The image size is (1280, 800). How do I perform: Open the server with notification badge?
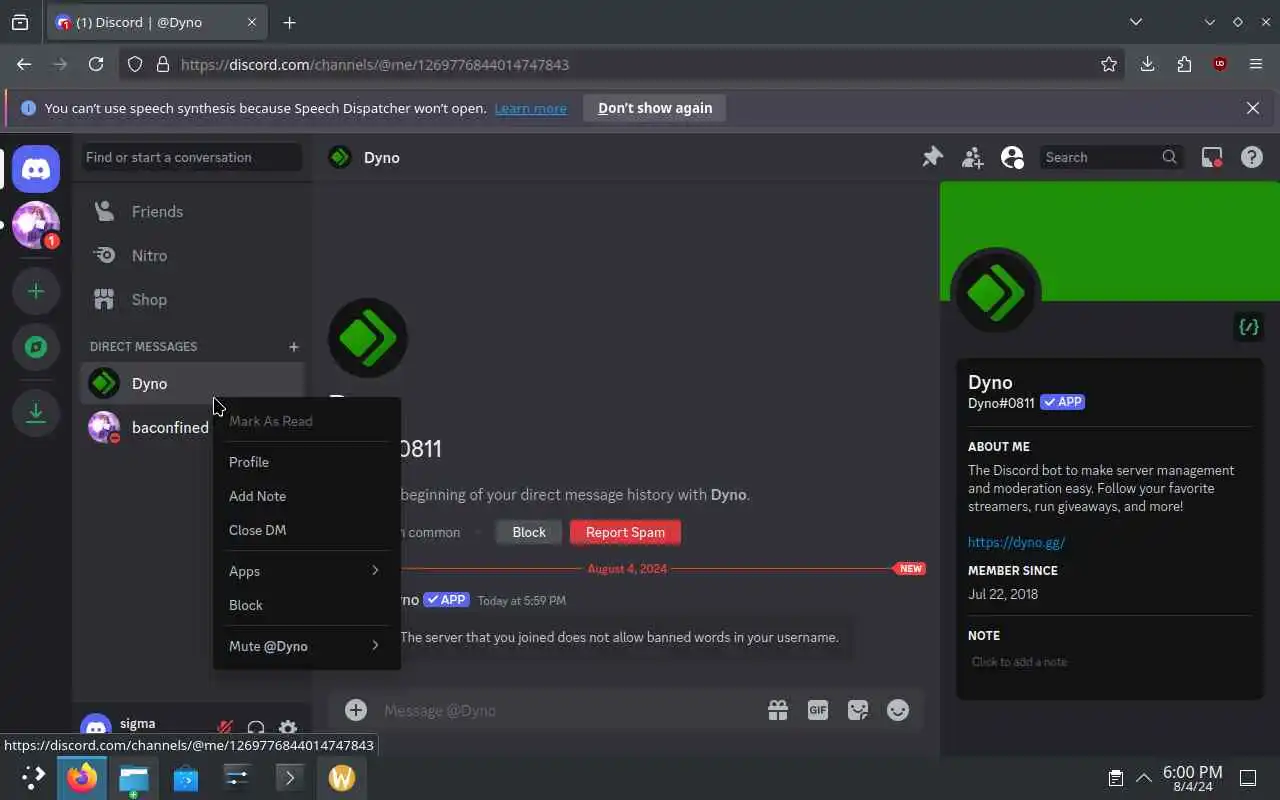point(36,225)
